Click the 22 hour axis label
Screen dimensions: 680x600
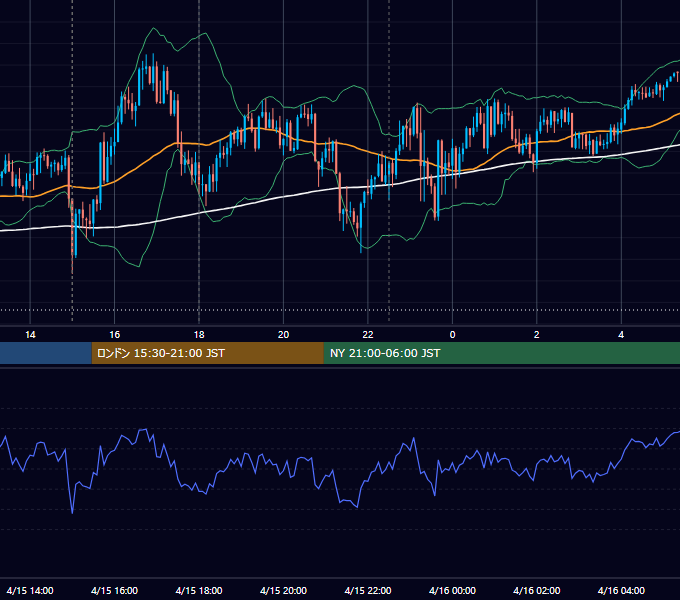click(x=368, y=335)
